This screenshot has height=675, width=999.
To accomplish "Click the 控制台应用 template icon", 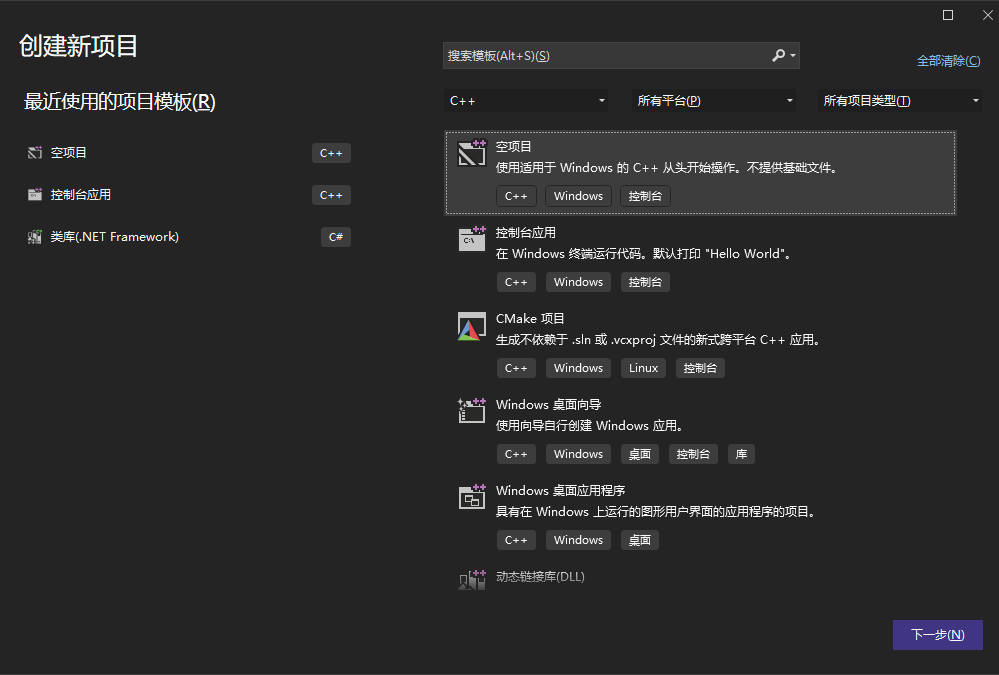I will click(471, 239).
